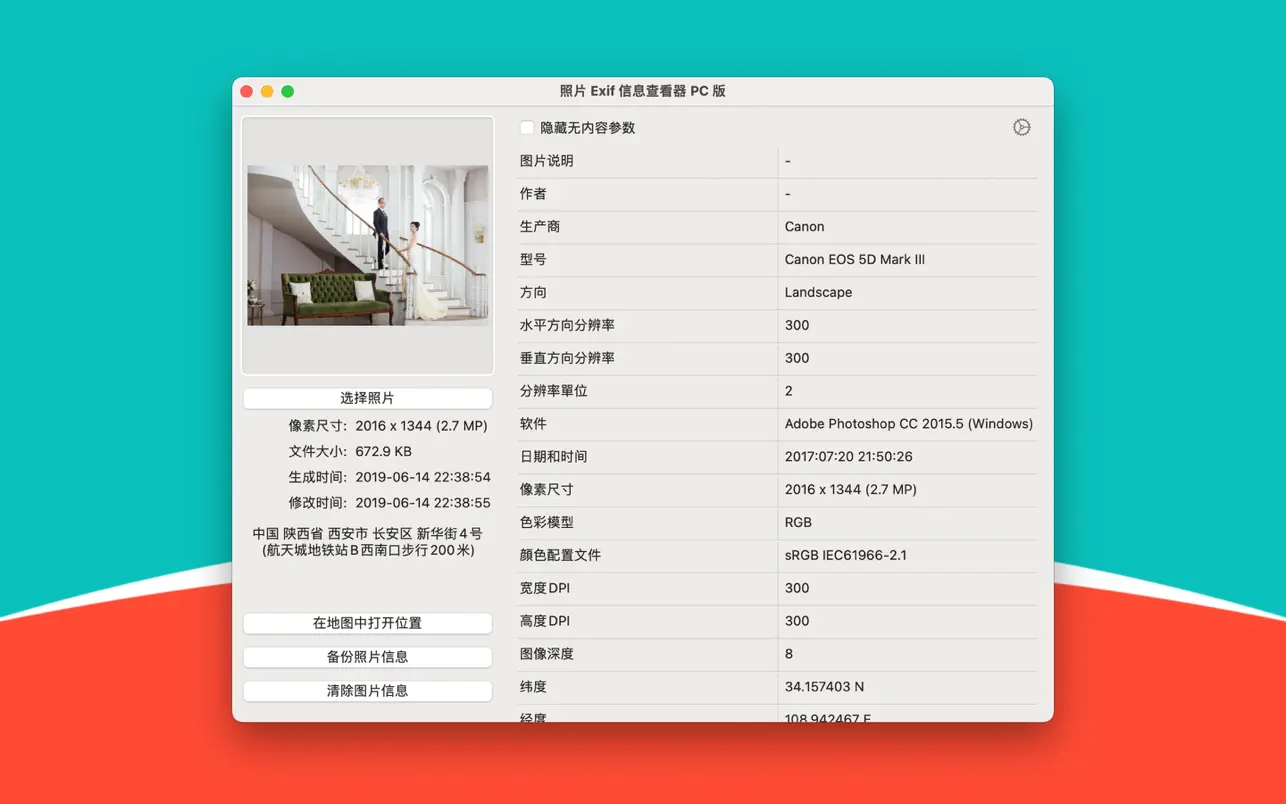Enable the 隐藏无内容参数 checkbox

click(527, 127)
